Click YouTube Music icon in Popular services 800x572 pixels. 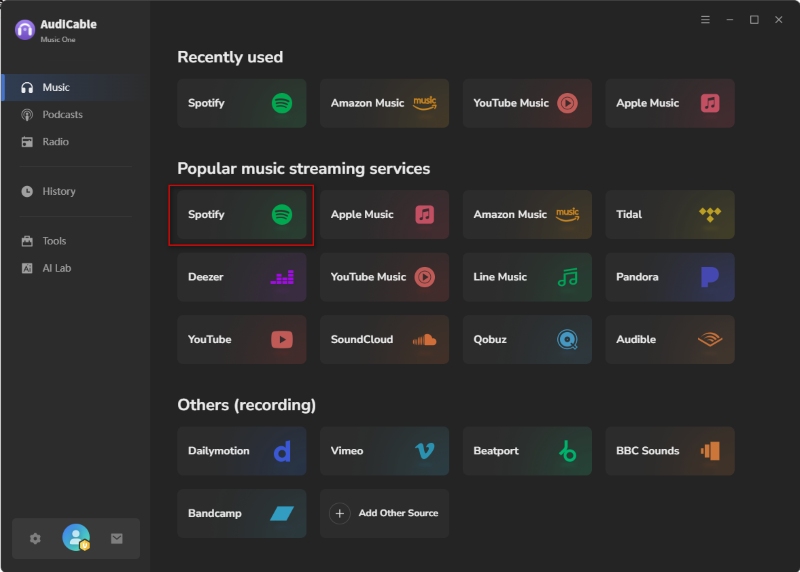tap(424, 277)
